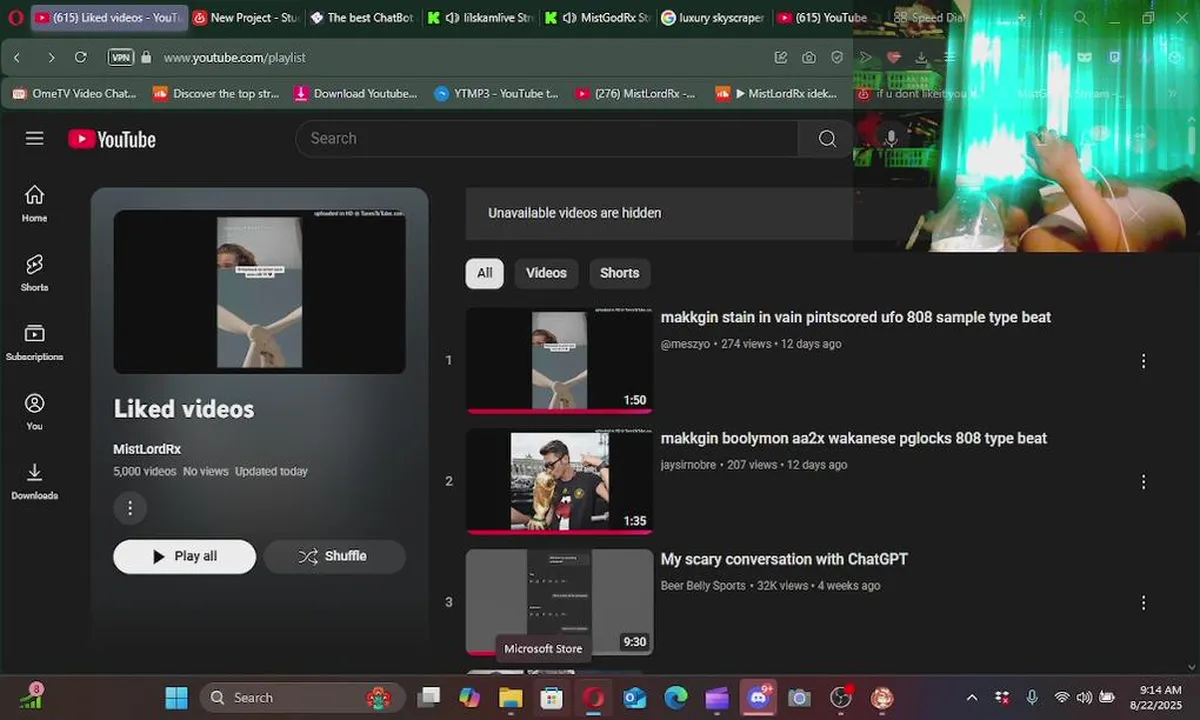This screenshot has height=720, width=1200.
Task: Switch to the luxury skyscraper tab
Action: coord(714,18)
